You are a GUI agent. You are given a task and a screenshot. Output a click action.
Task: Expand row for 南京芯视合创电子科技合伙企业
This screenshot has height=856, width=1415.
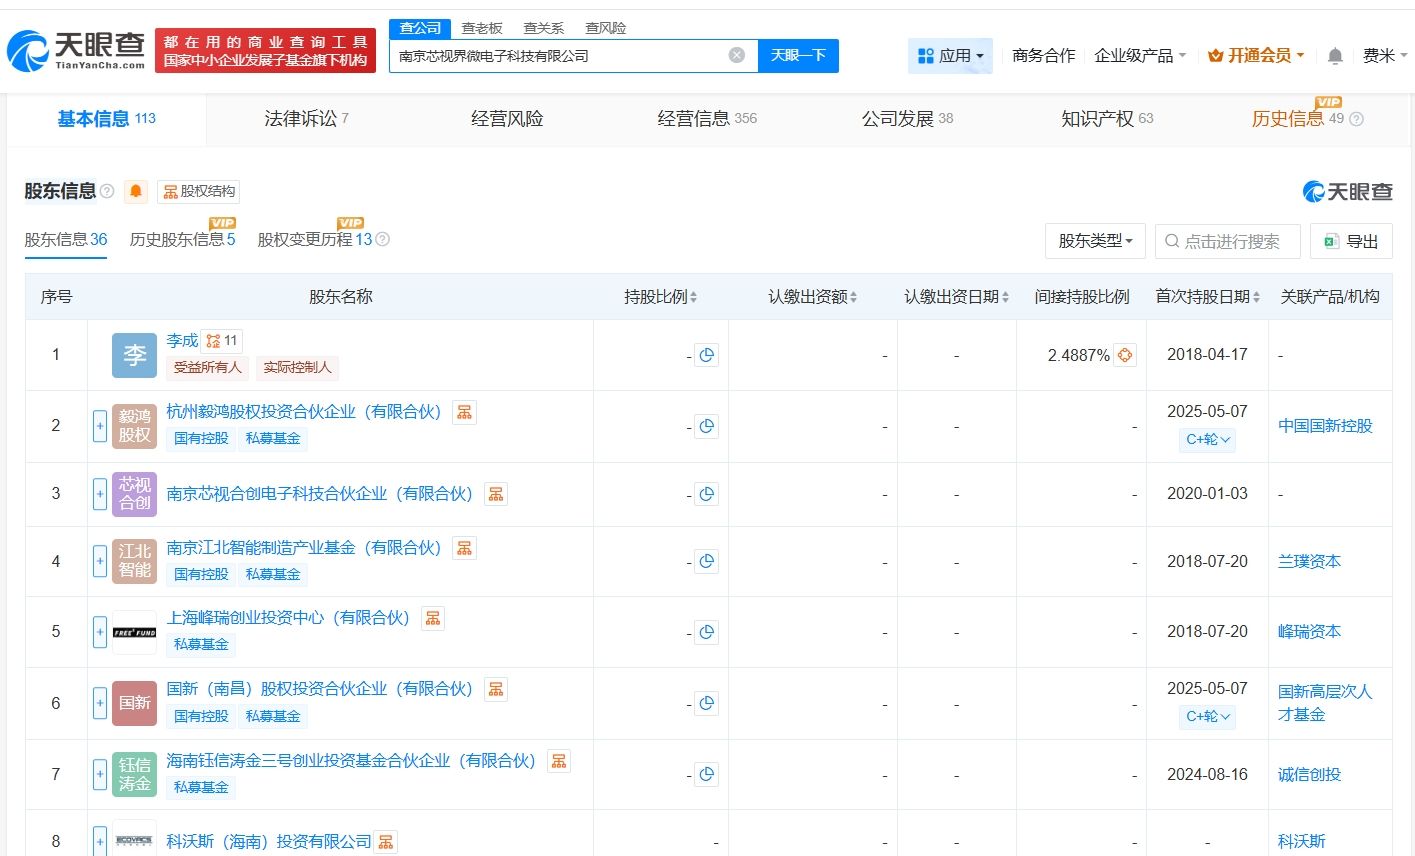(x=100, y=494)
